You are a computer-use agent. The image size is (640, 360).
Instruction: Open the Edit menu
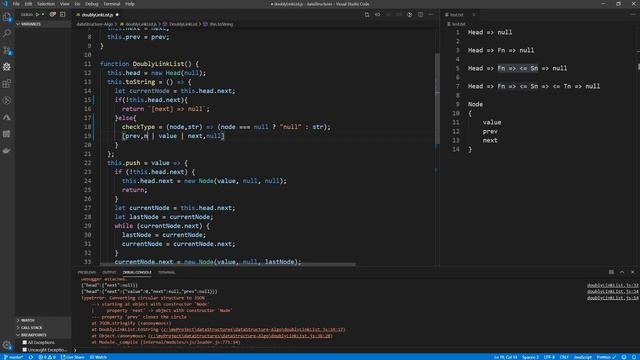coord(28,4)
